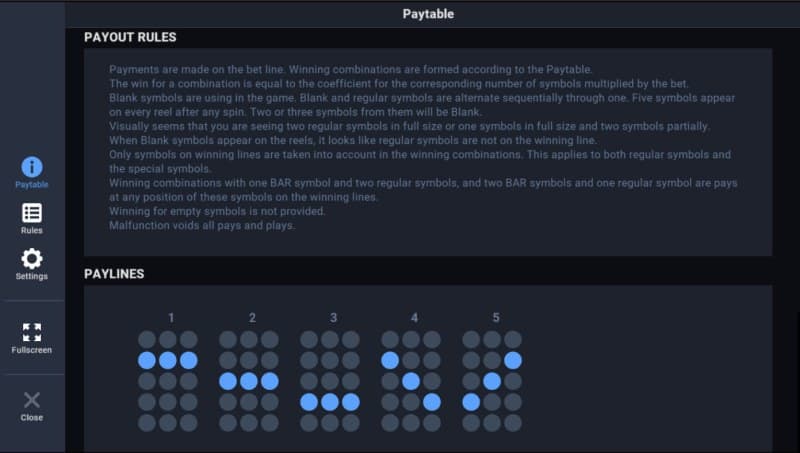Click the PAYOUT RULES section heading
Viewport: 800px width, 453px height.
point(130,37)
